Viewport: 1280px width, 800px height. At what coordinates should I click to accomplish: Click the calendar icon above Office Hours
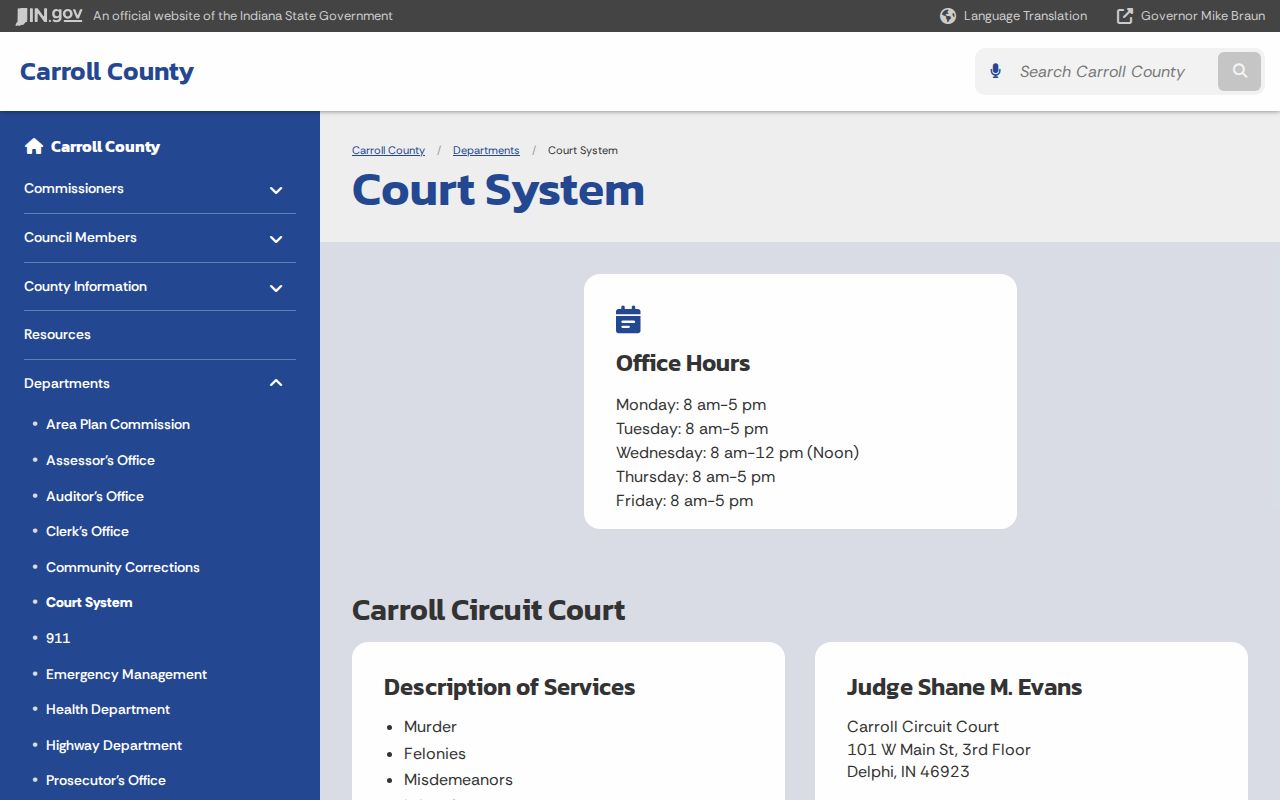point(628,320)
